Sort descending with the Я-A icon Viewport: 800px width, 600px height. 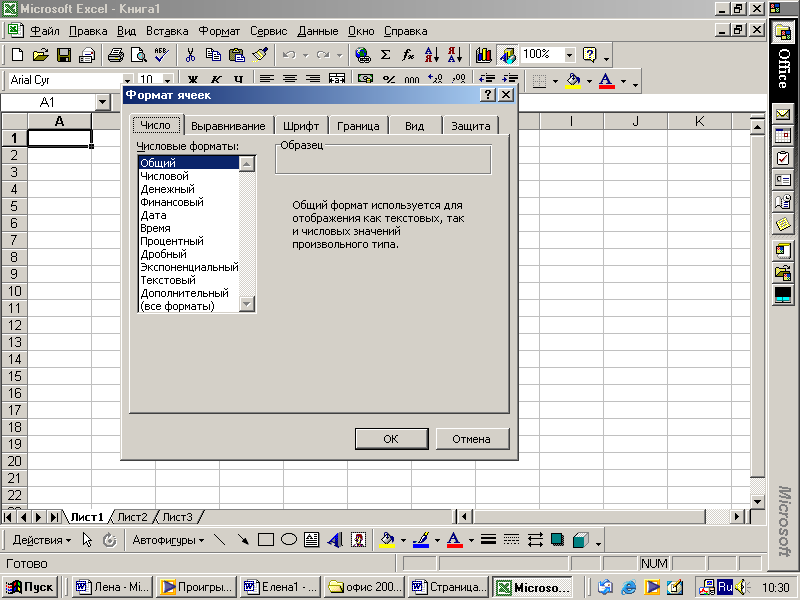455,55
